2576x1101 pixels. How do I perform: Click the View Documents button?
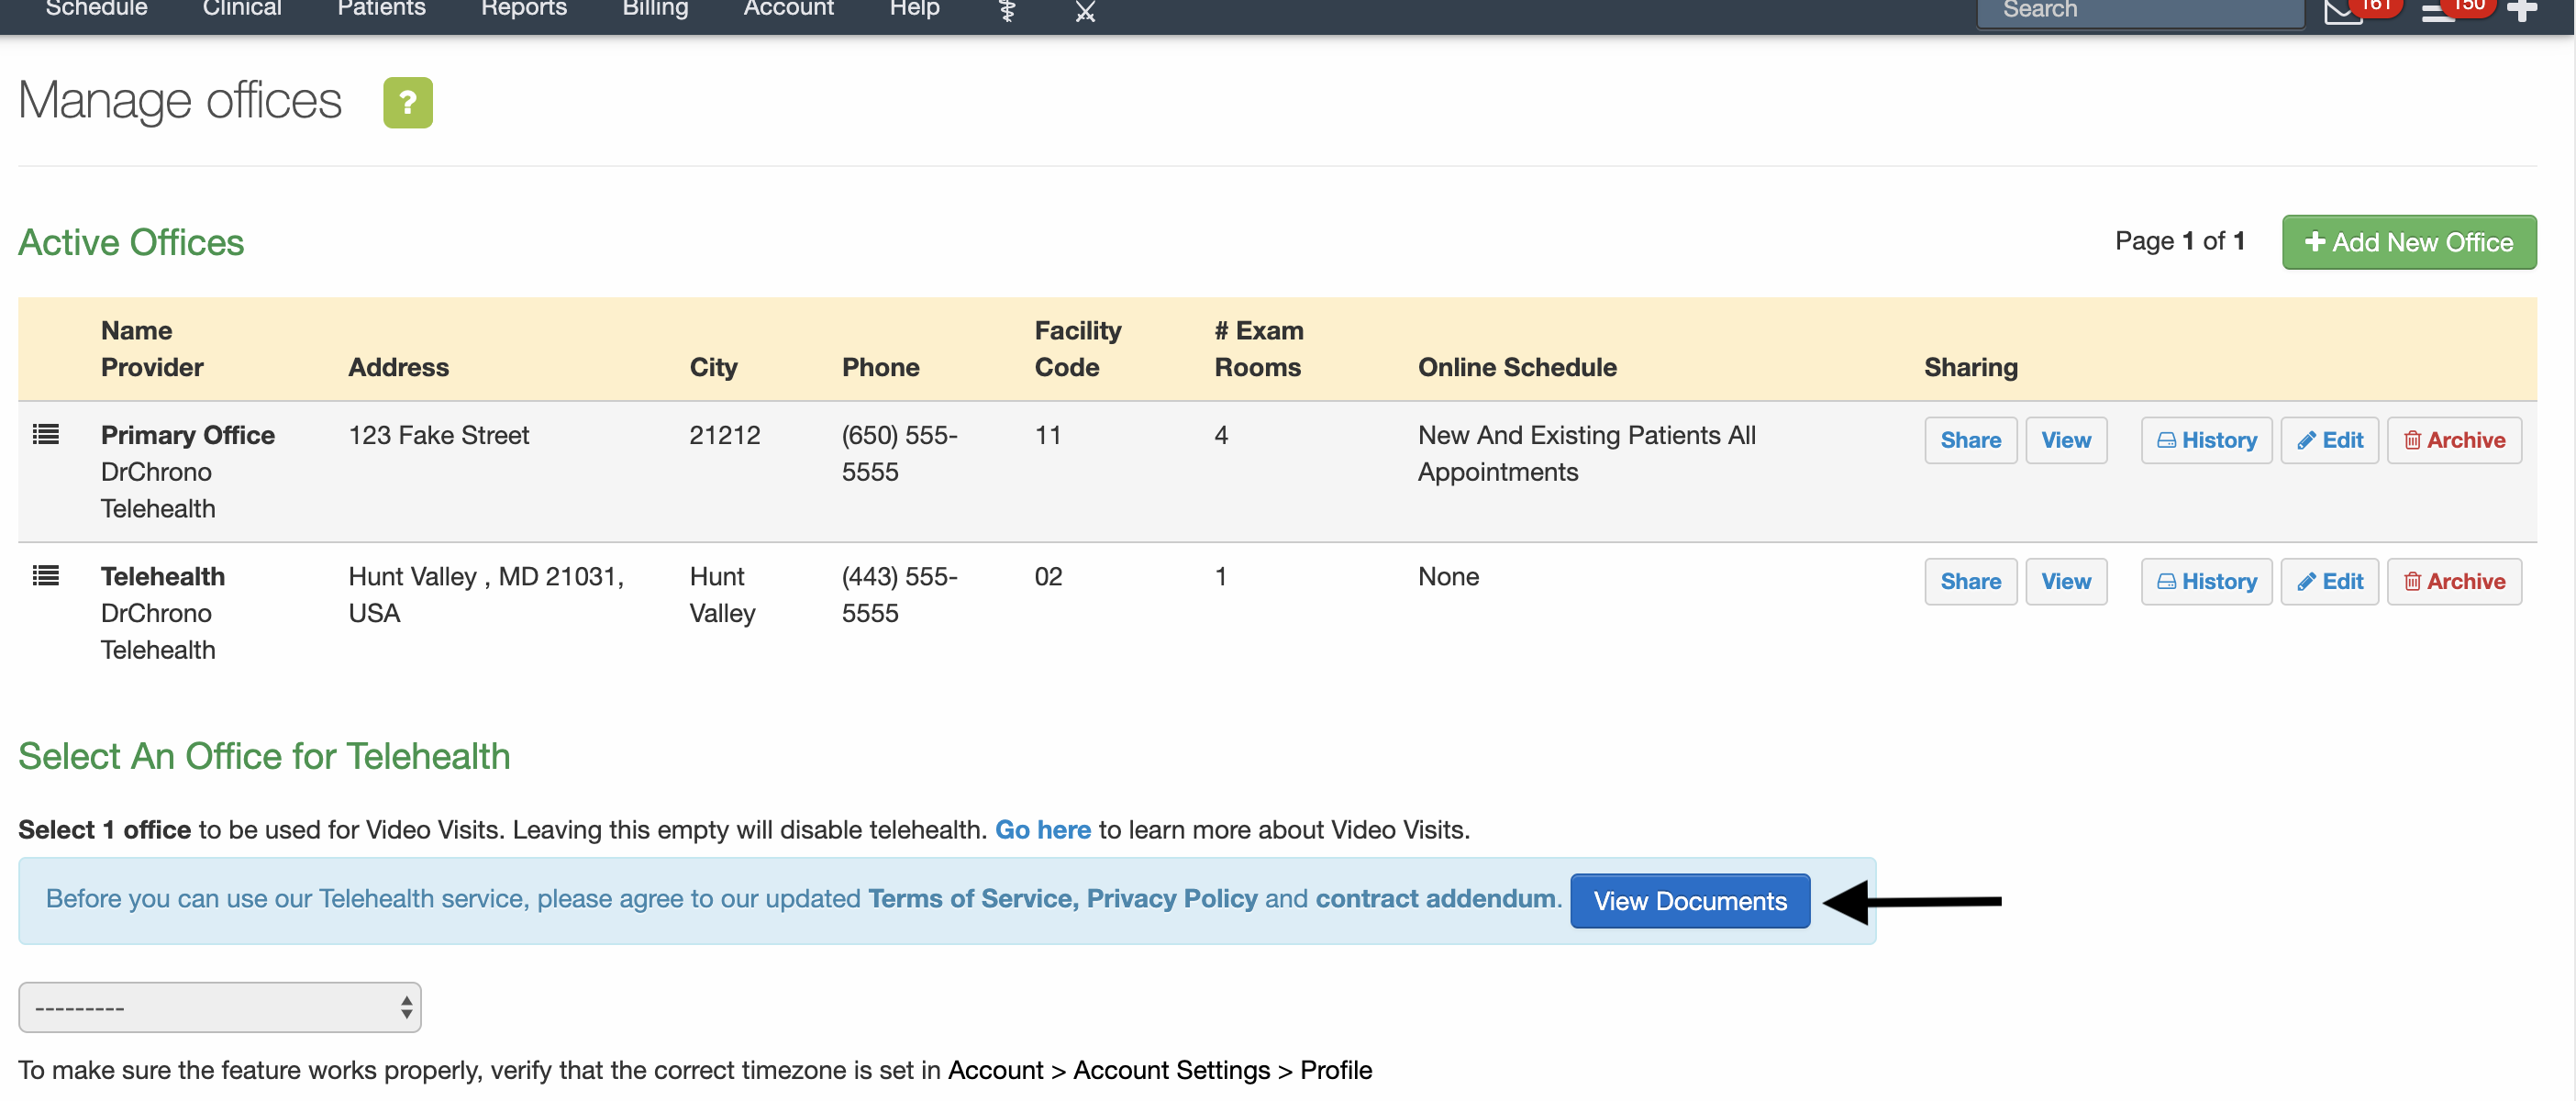[1689, 901]
